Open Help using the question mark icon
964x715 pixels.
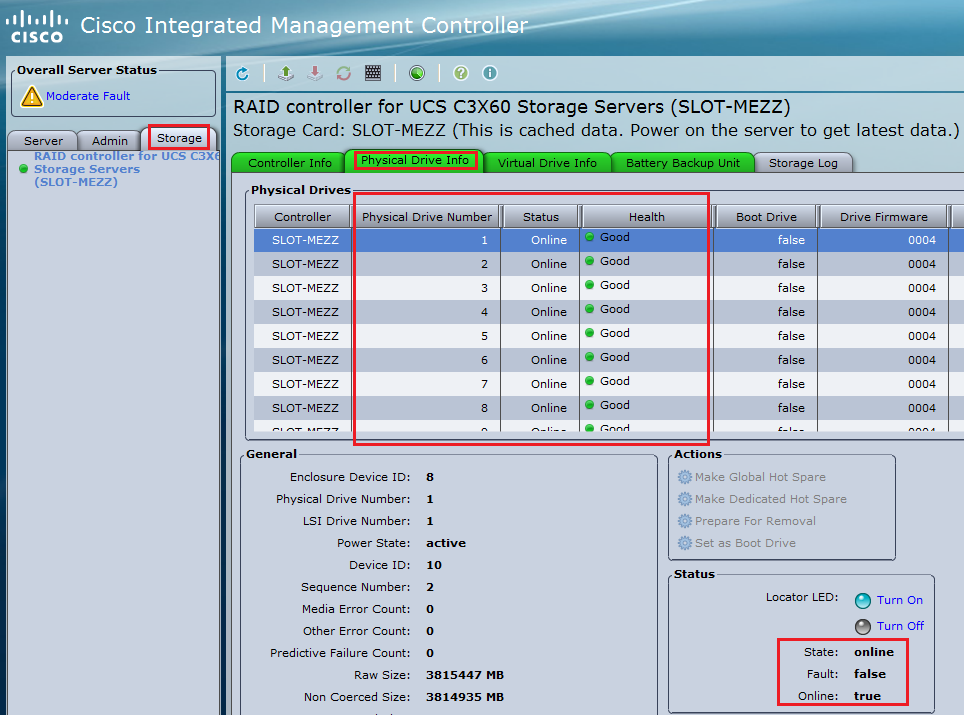(x=459, y=72)
